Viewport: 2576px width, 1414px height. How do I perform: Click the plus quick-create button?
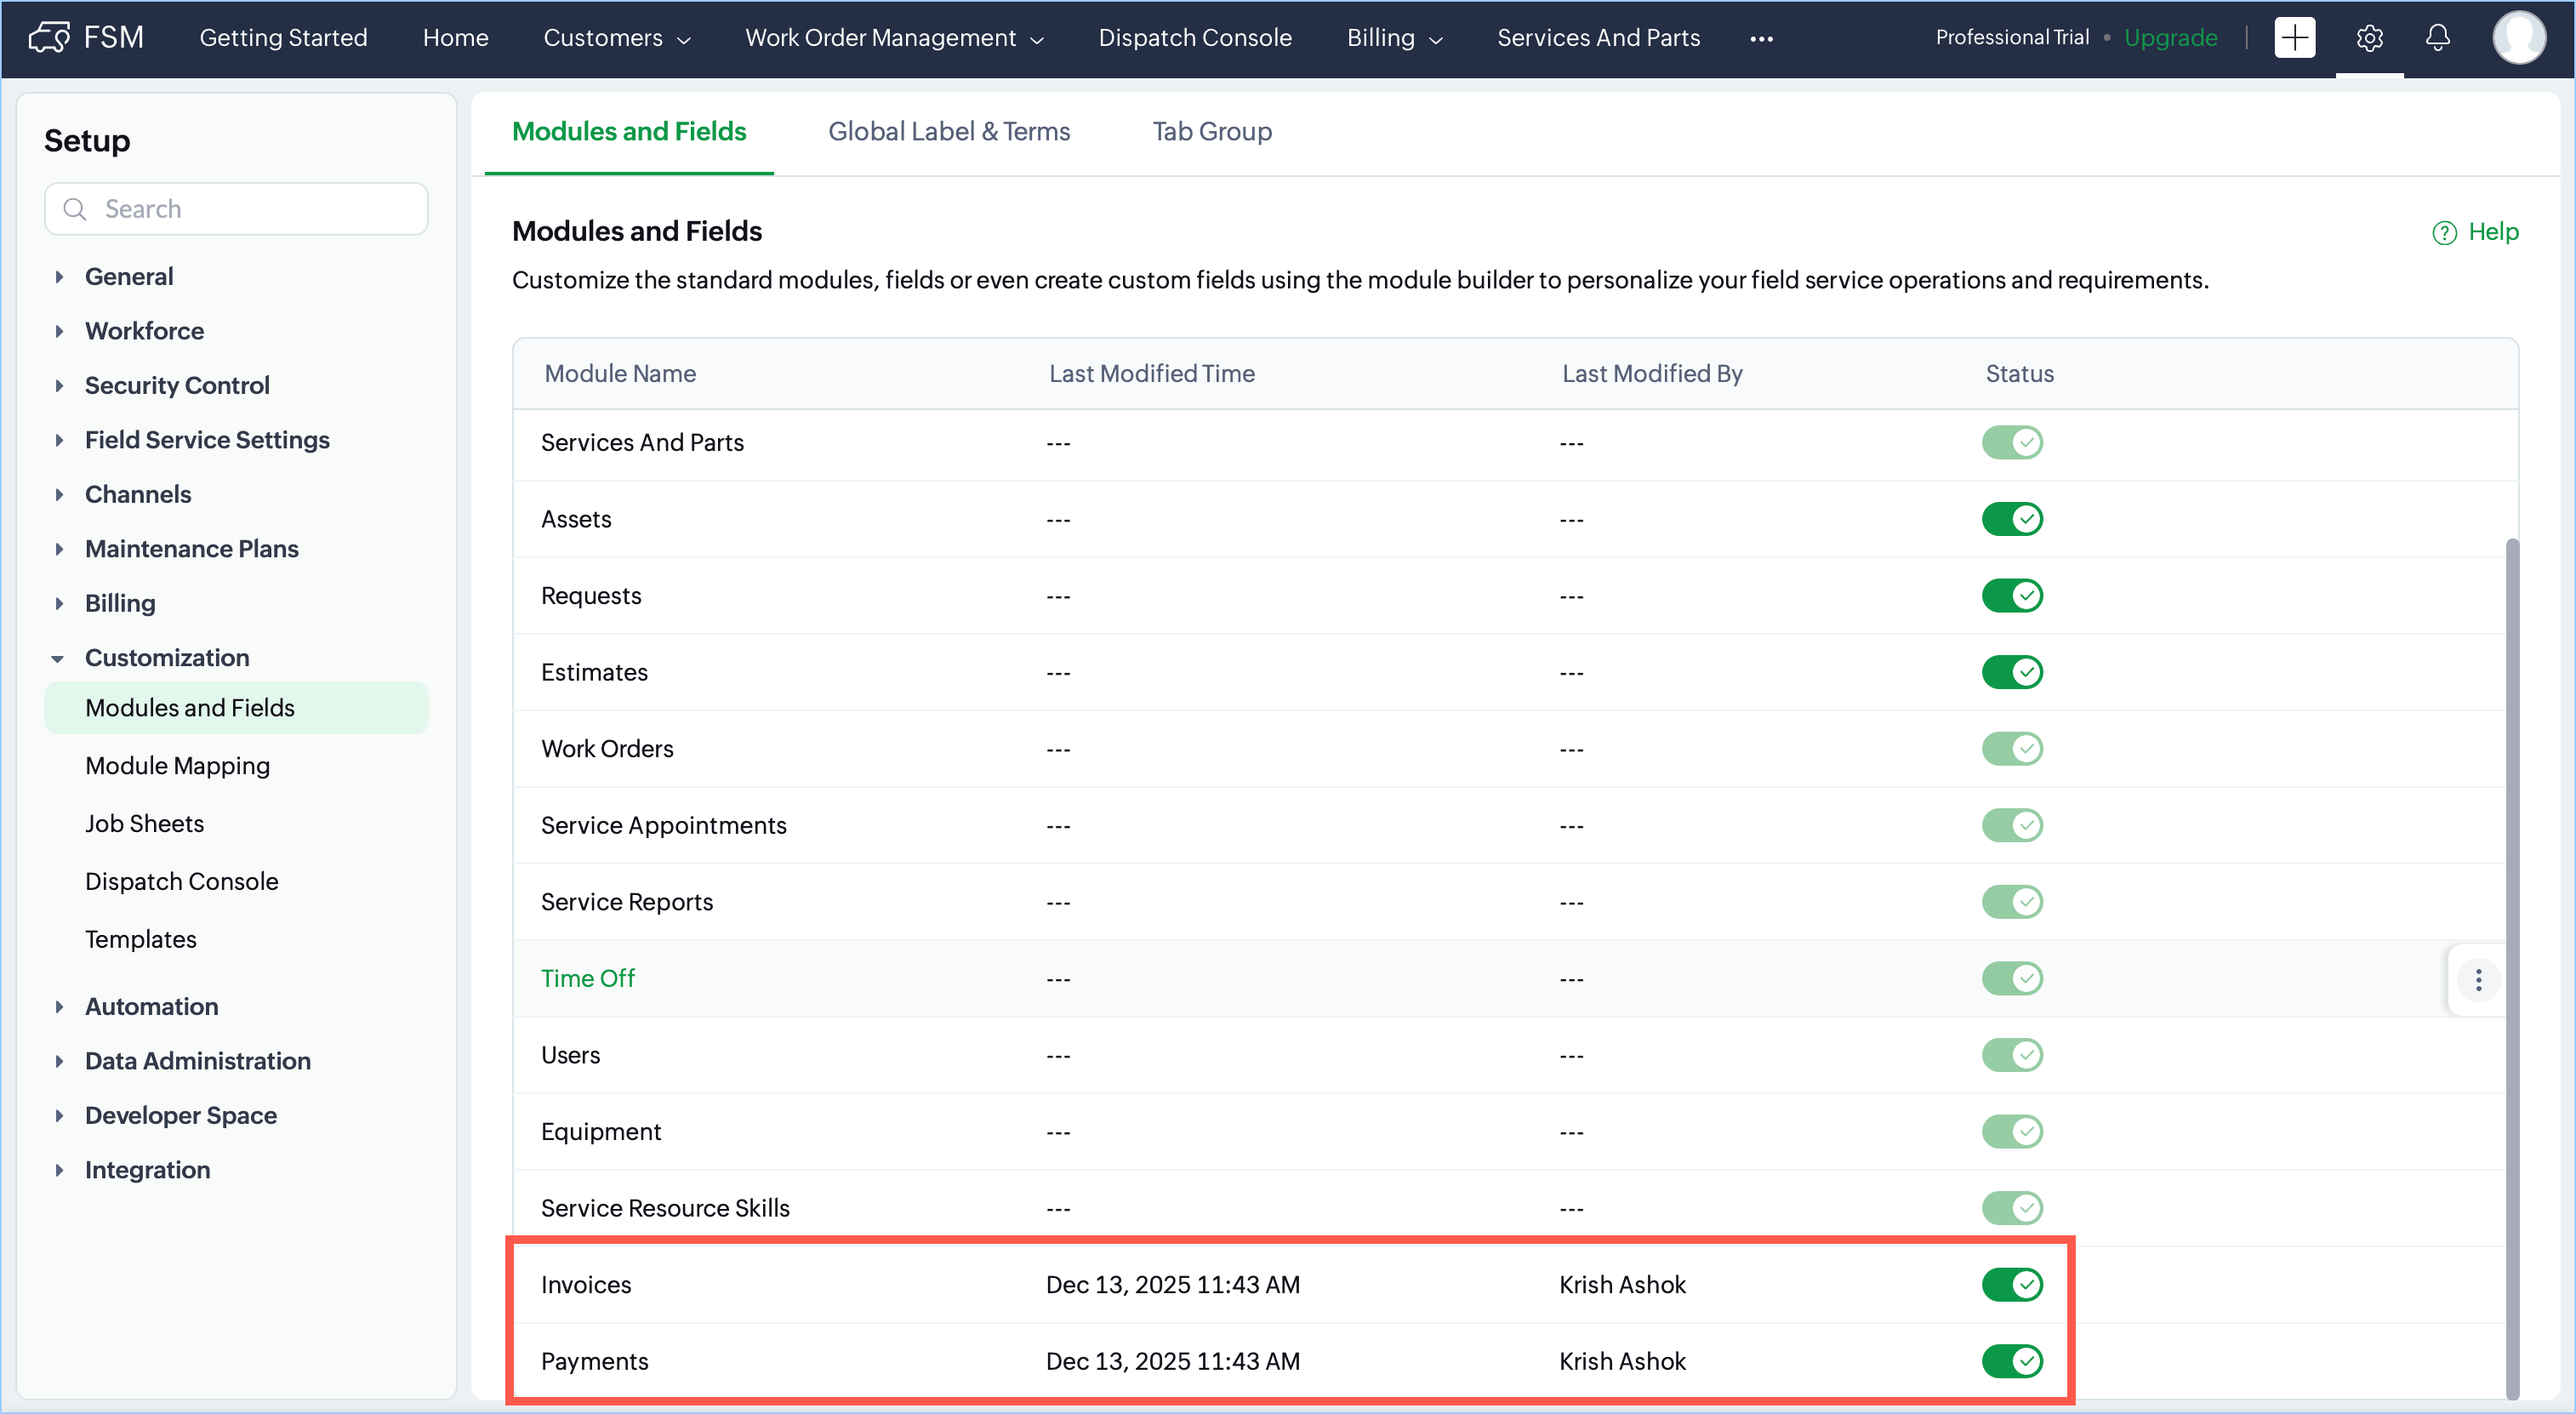2294,38
